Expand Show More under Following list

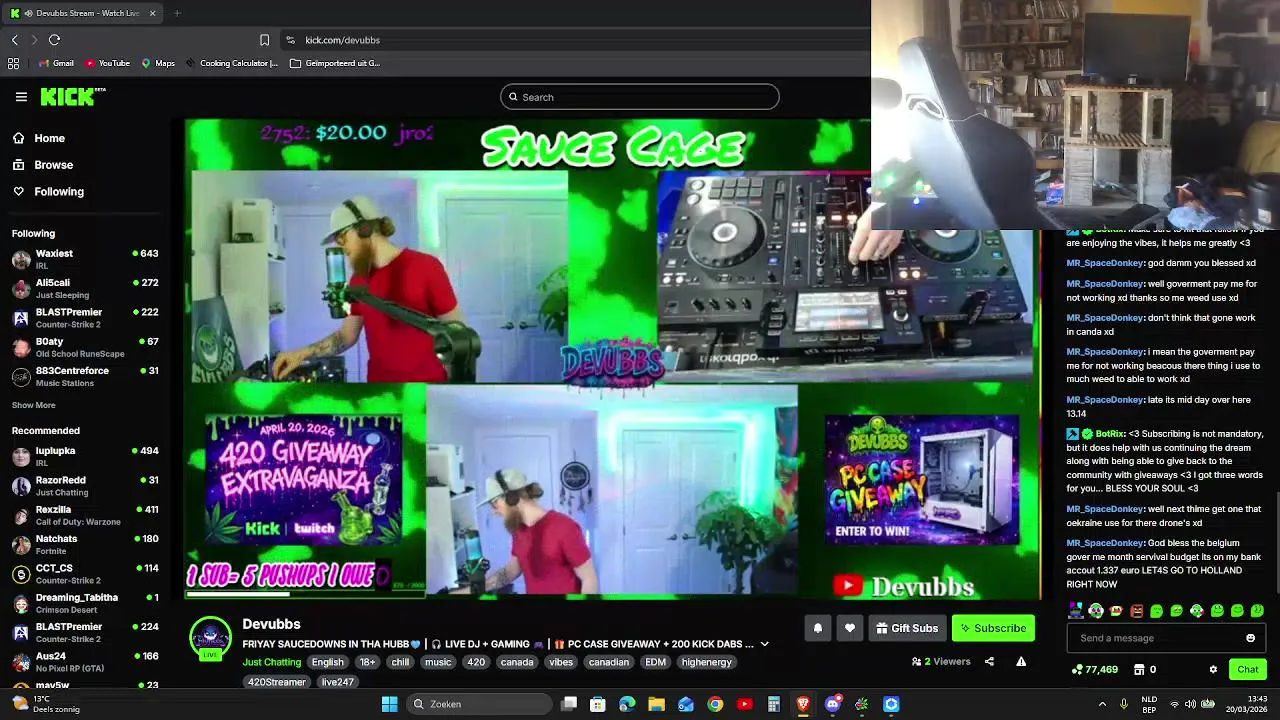point(33,405)
